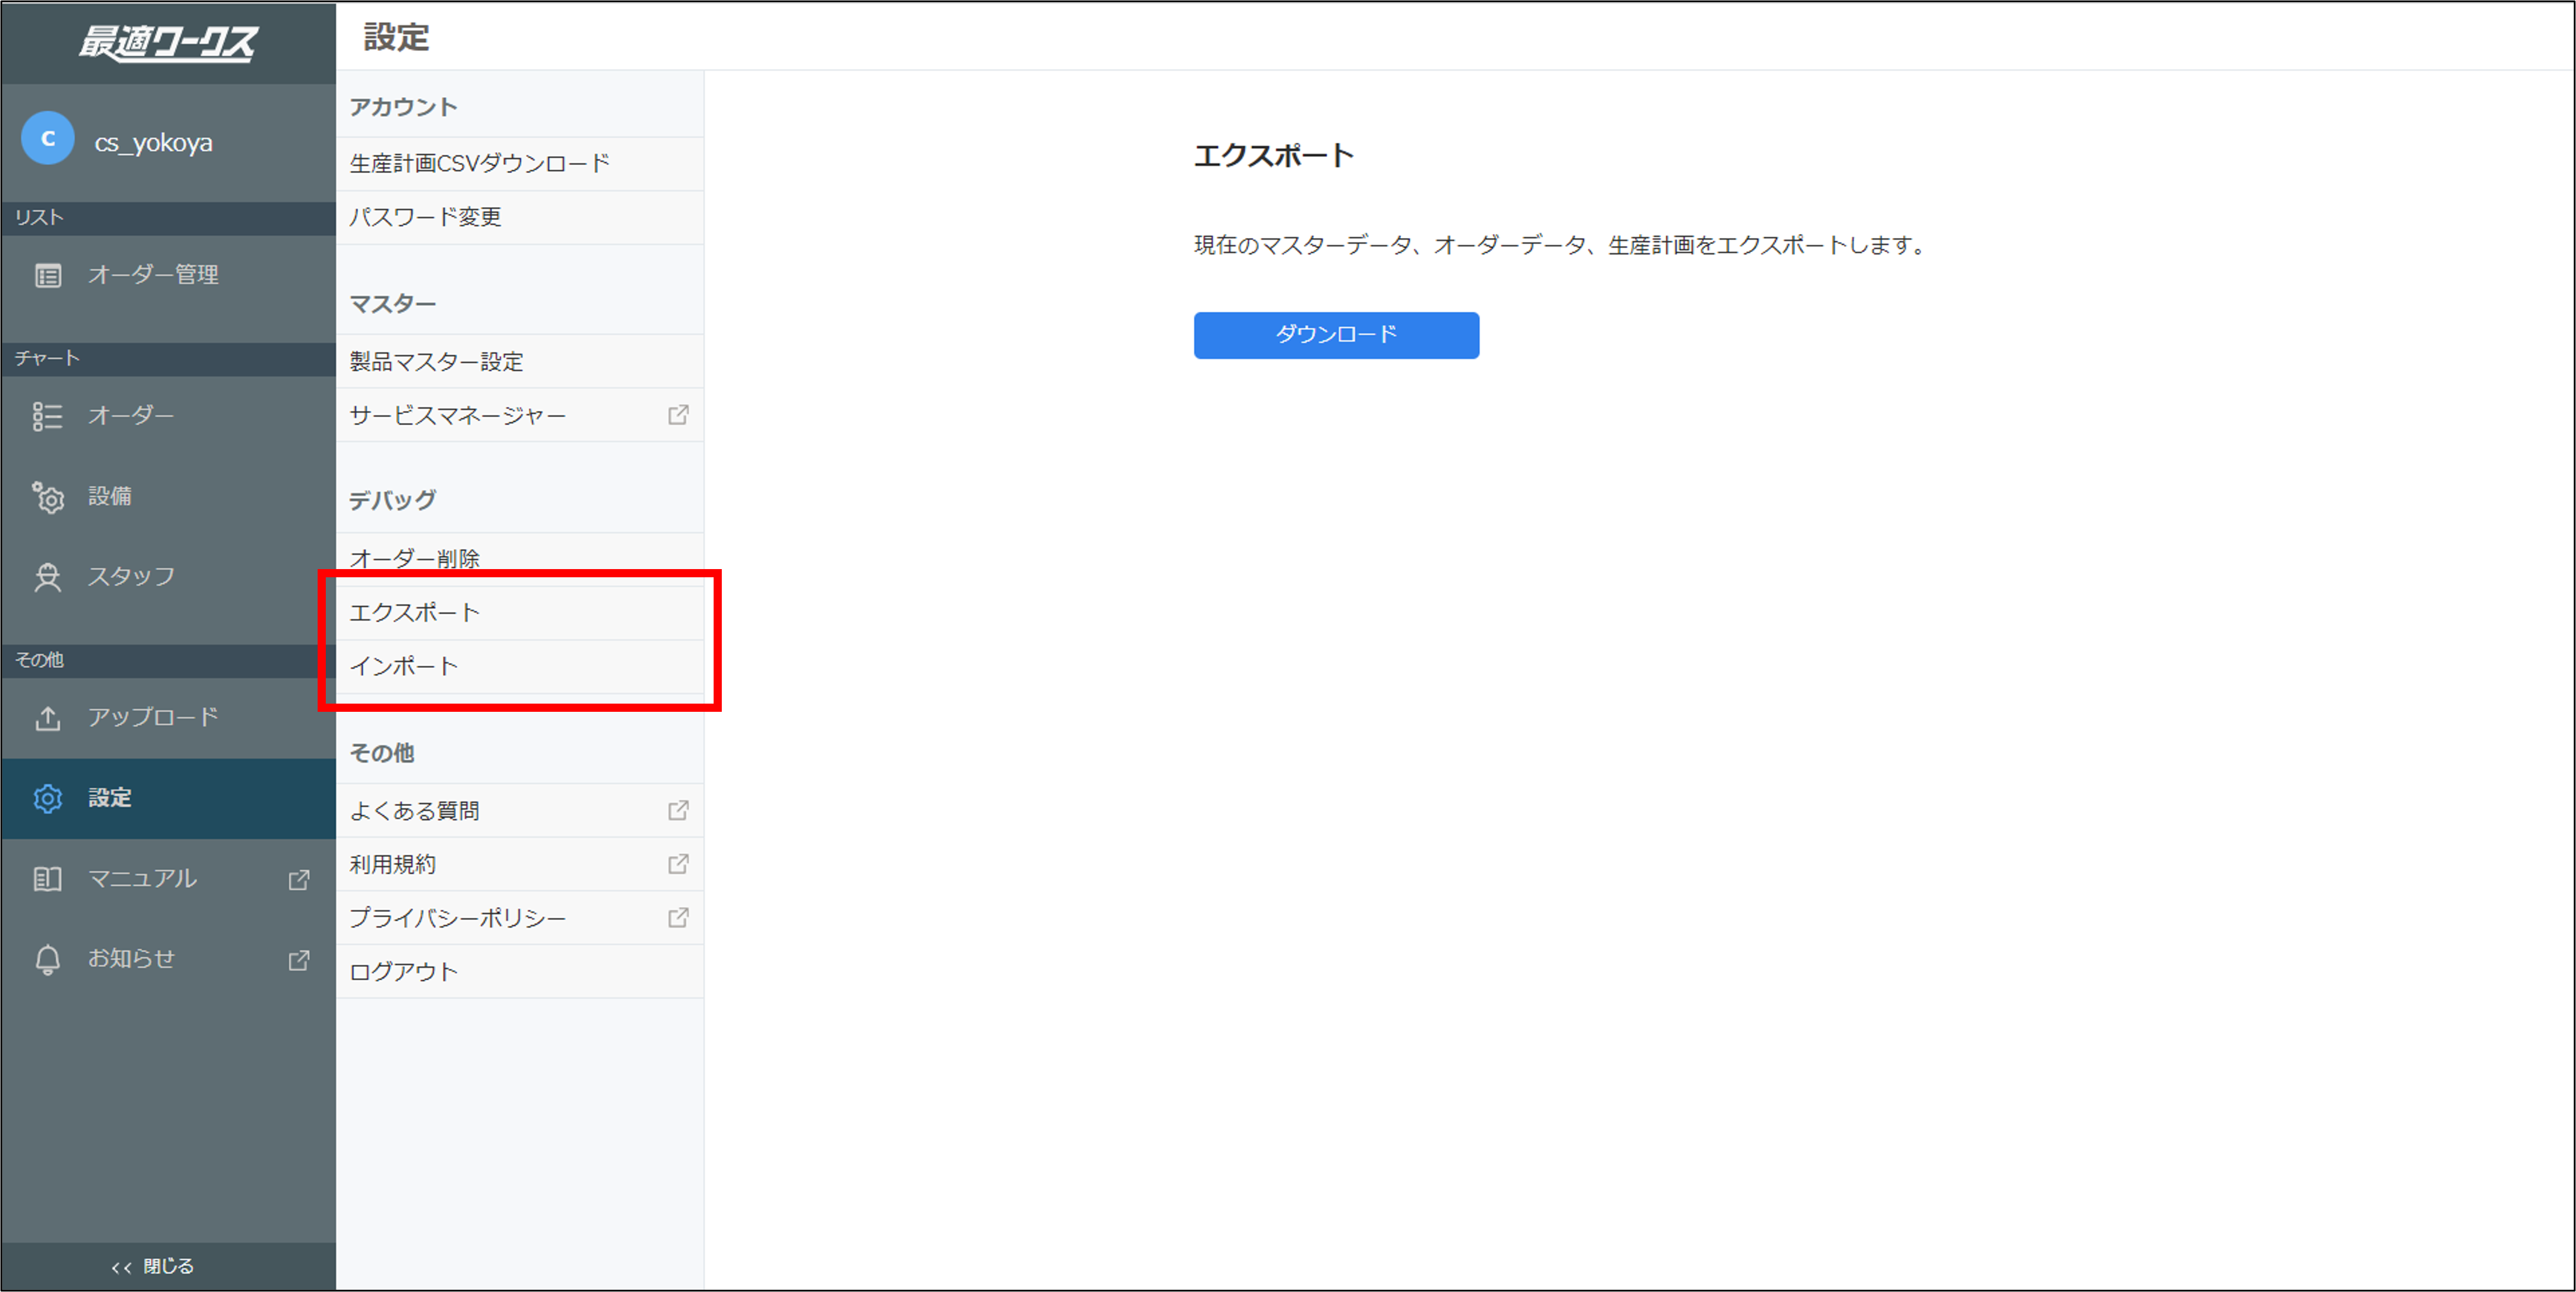
Task: Click the マニュアル book icon
Action: click(48, 879)
